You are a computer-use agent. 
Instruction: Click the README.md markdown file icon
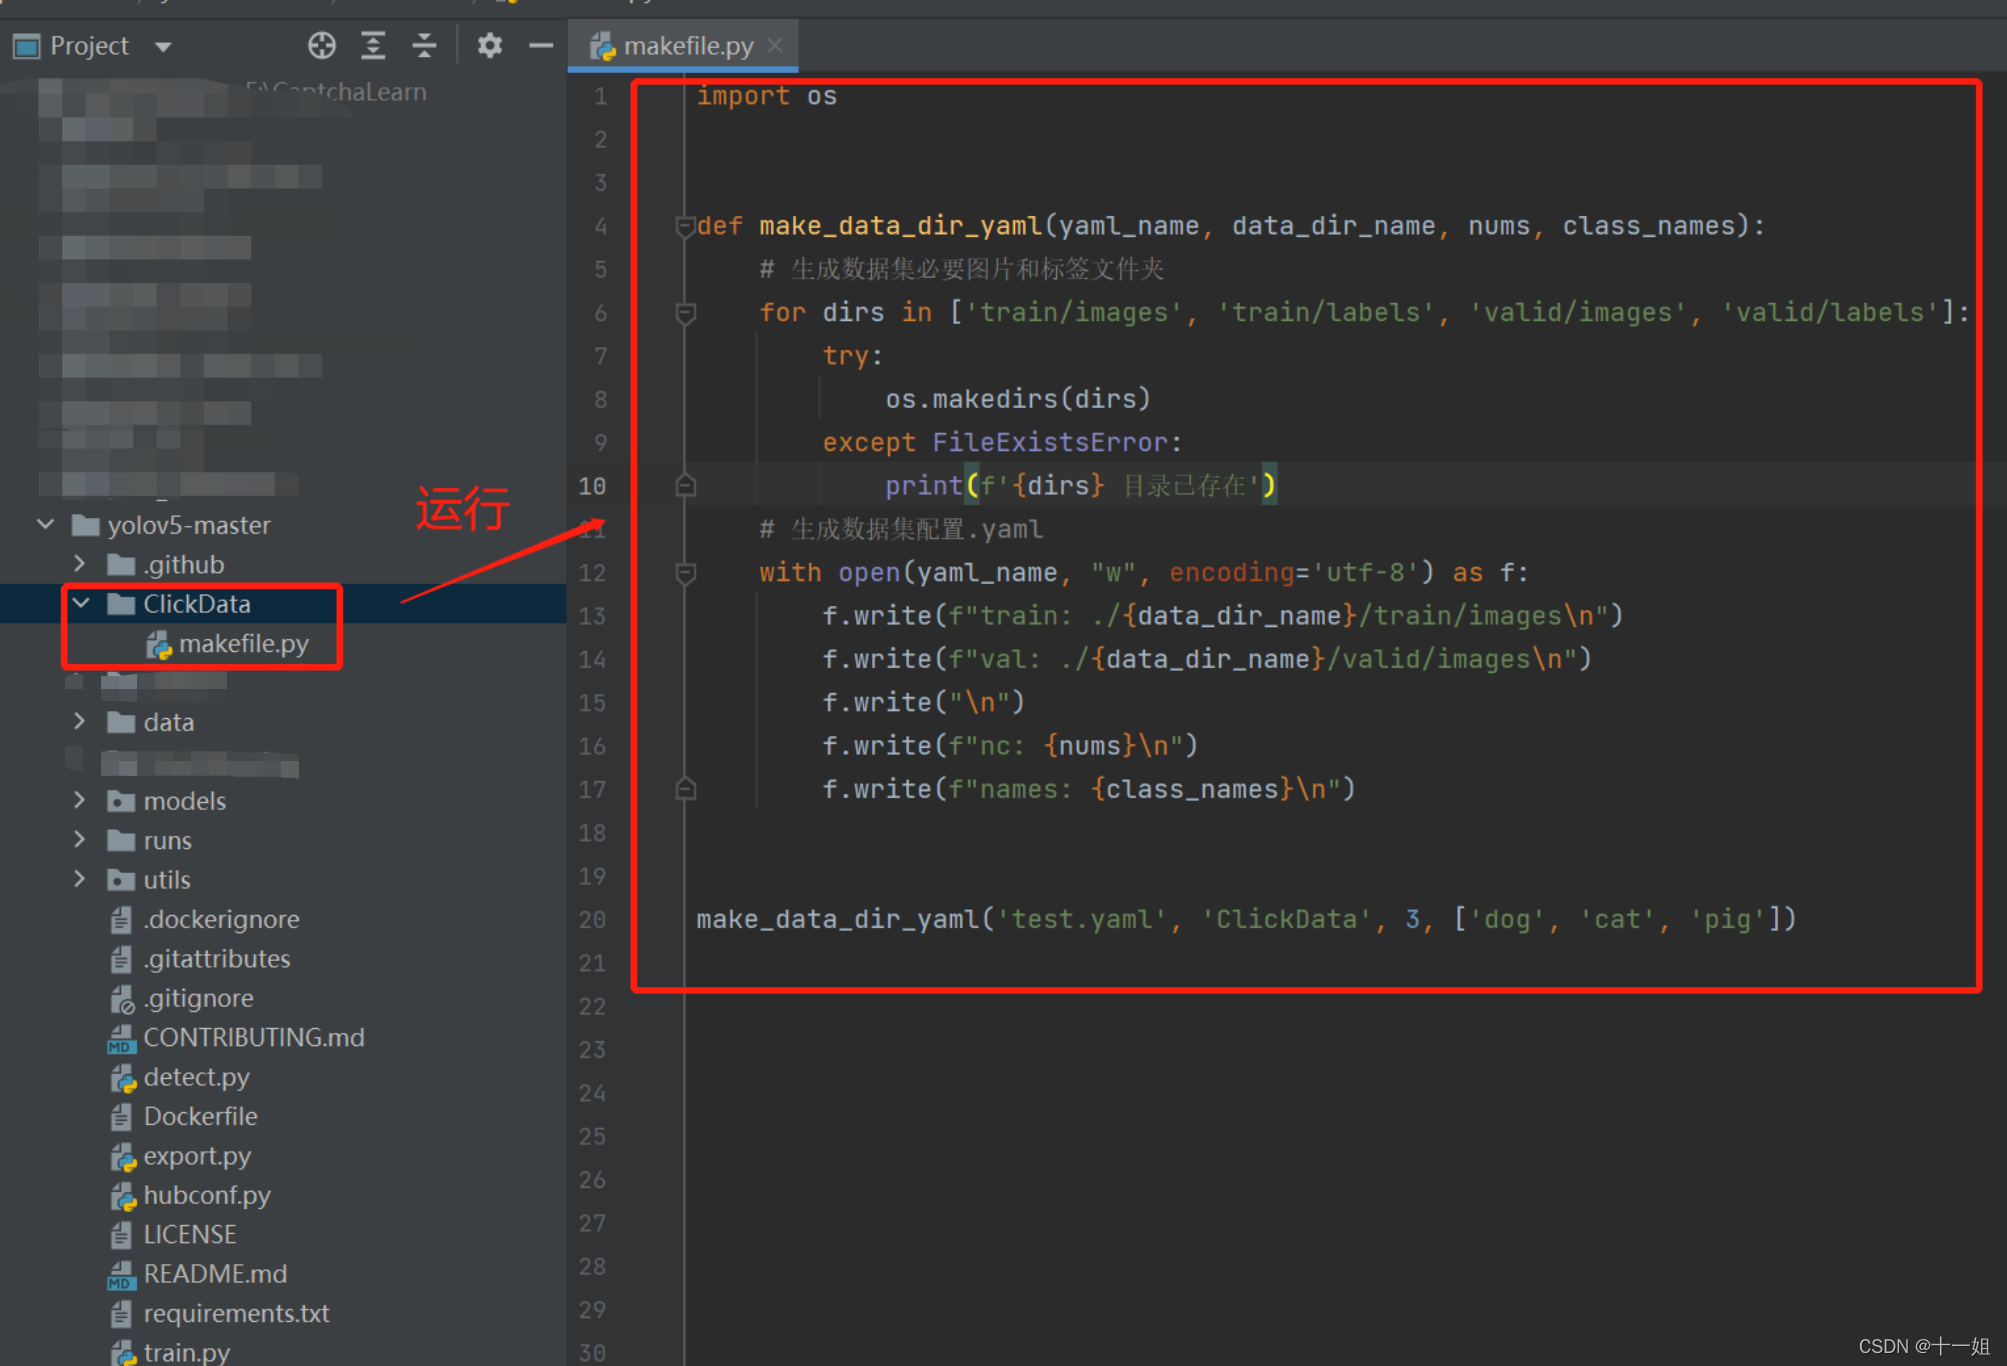point(121,1275)
